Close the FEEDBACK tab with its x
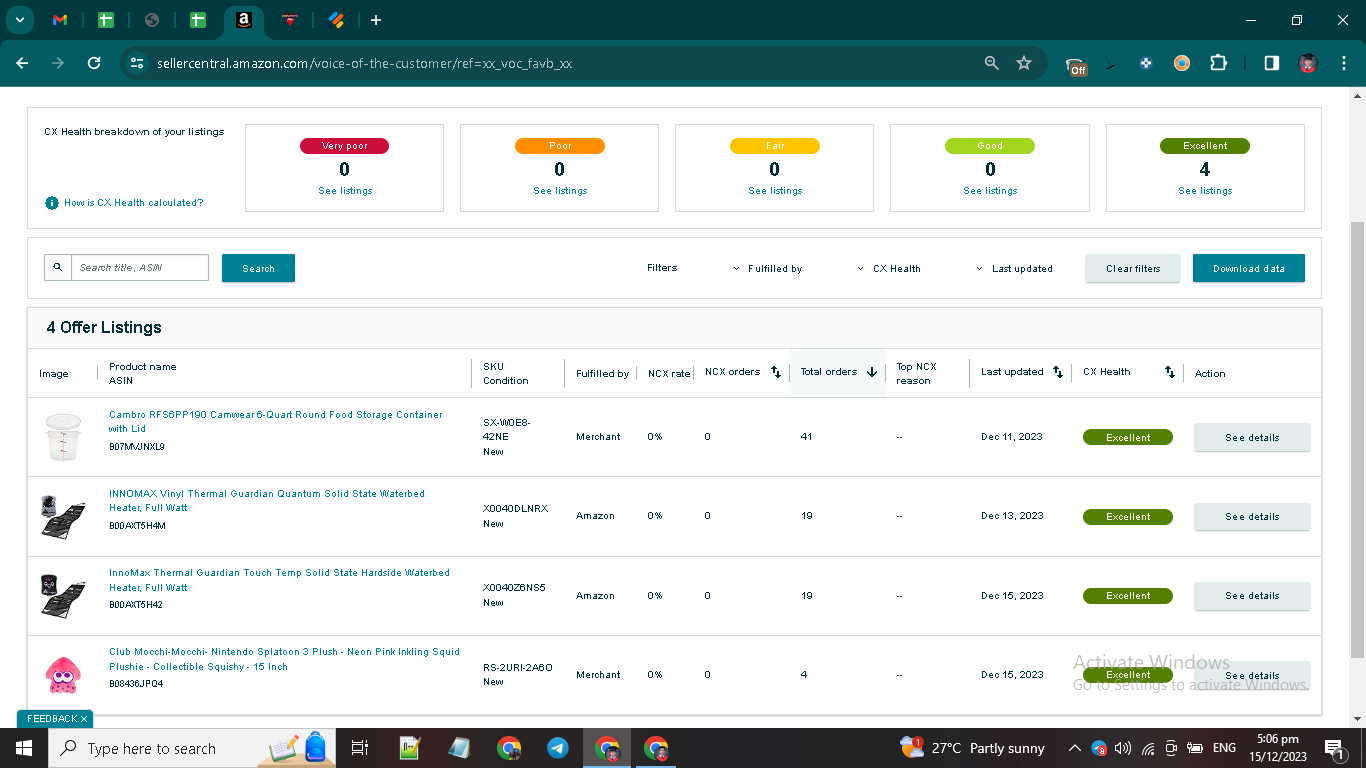 click(x=85, y=719)
